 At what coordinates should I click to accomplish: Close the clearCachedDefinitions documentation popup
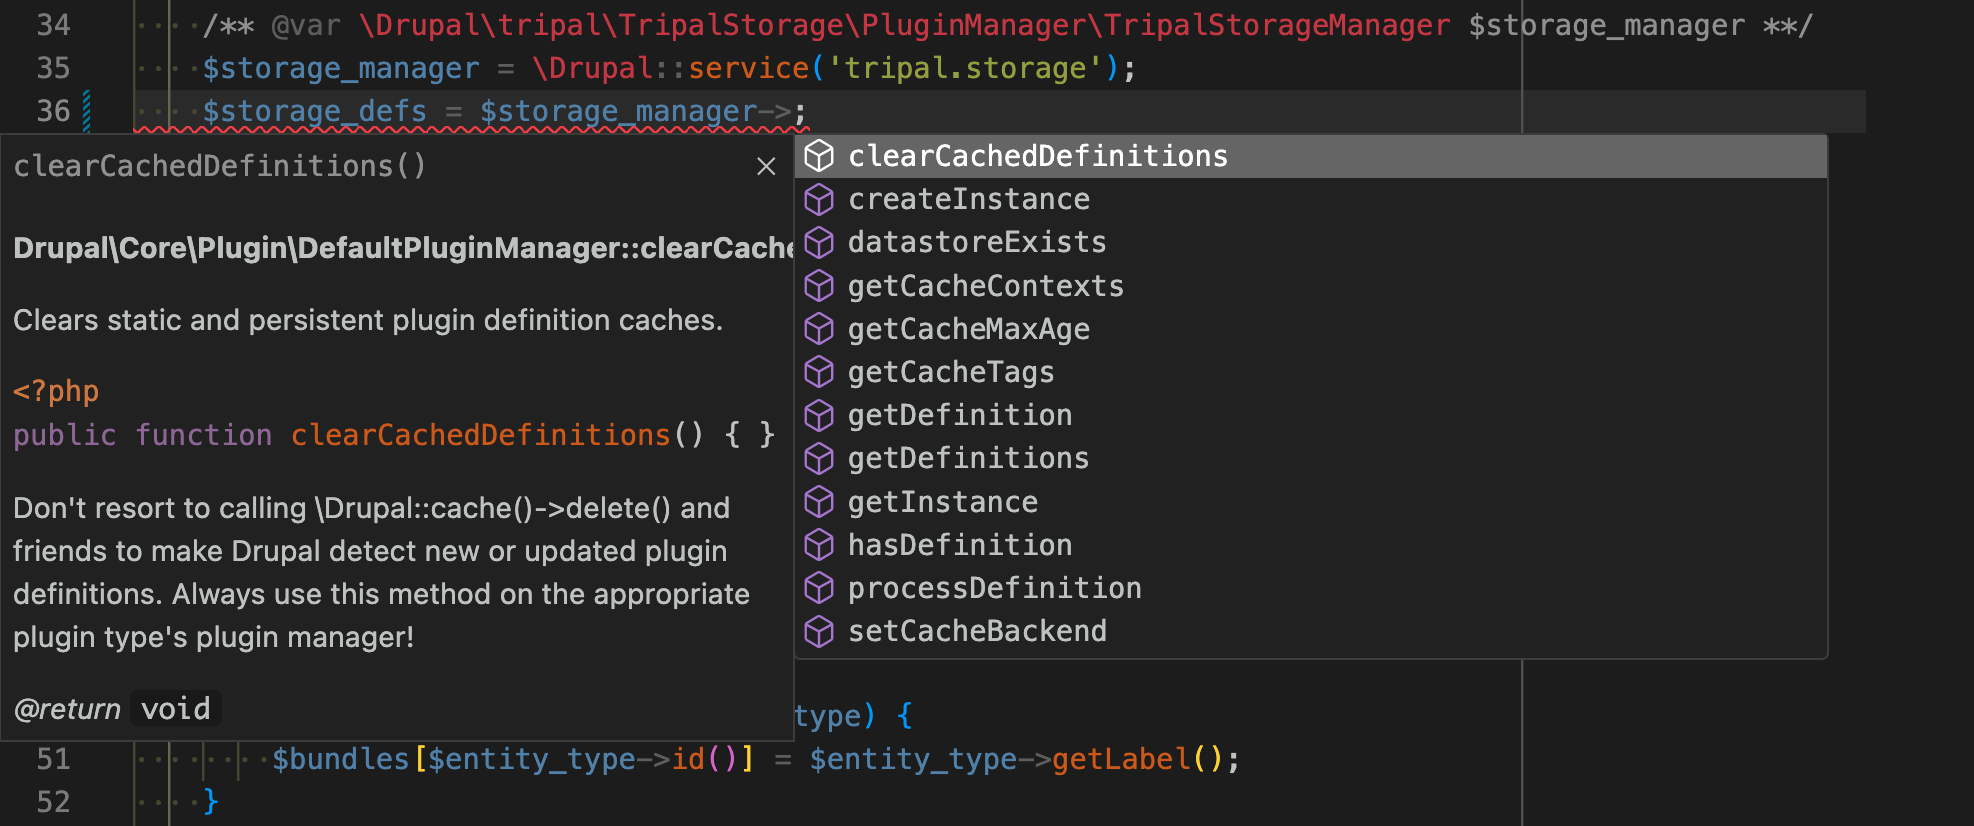point(766,167)
